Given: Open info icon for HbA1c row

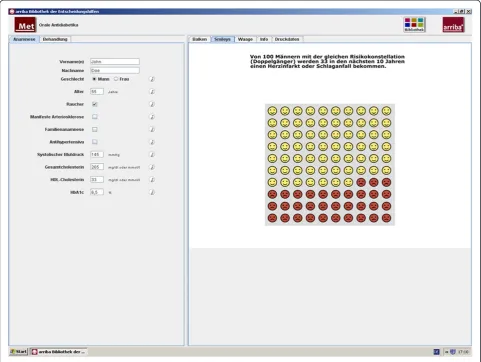Looking at the screenshot, I should click(x=152, y=192).
